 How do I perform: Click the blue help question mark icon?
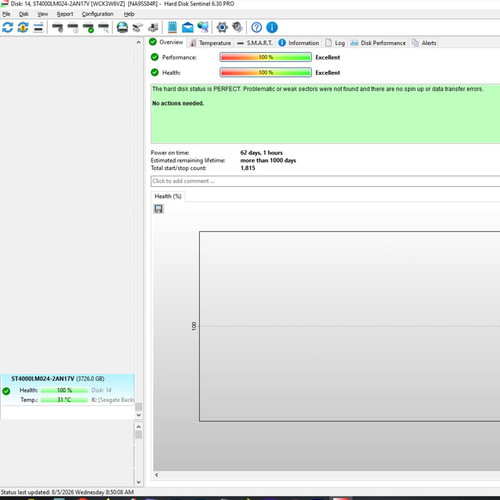pyautogui.click(x=256, y=27)
